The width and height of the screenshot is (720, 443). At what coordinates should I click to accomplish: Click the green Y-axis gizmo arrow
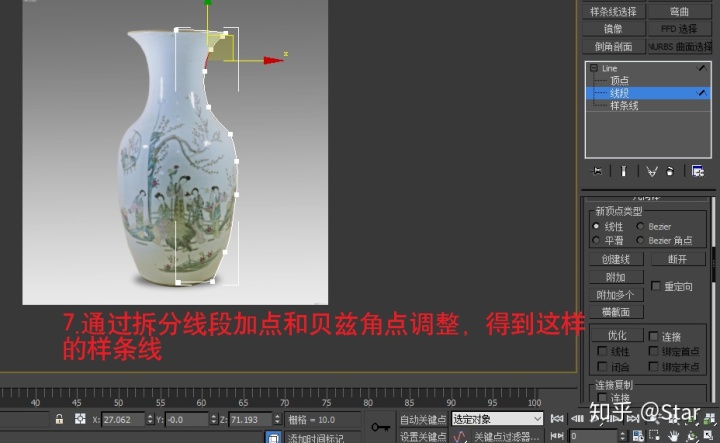208,4
